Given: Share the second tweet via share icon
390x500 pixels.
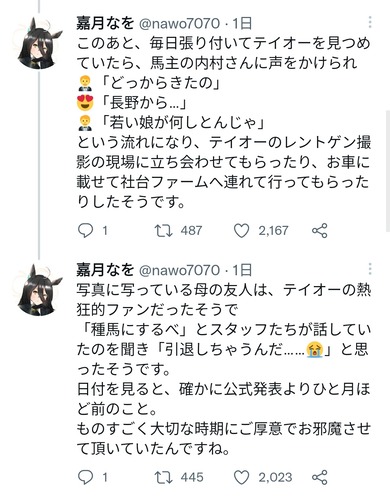Looking at the screenshot, I should pos(320,477).
